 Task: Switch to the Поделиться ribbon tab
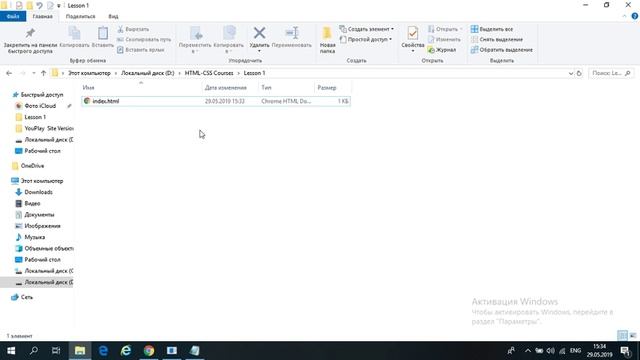(80, 16)
